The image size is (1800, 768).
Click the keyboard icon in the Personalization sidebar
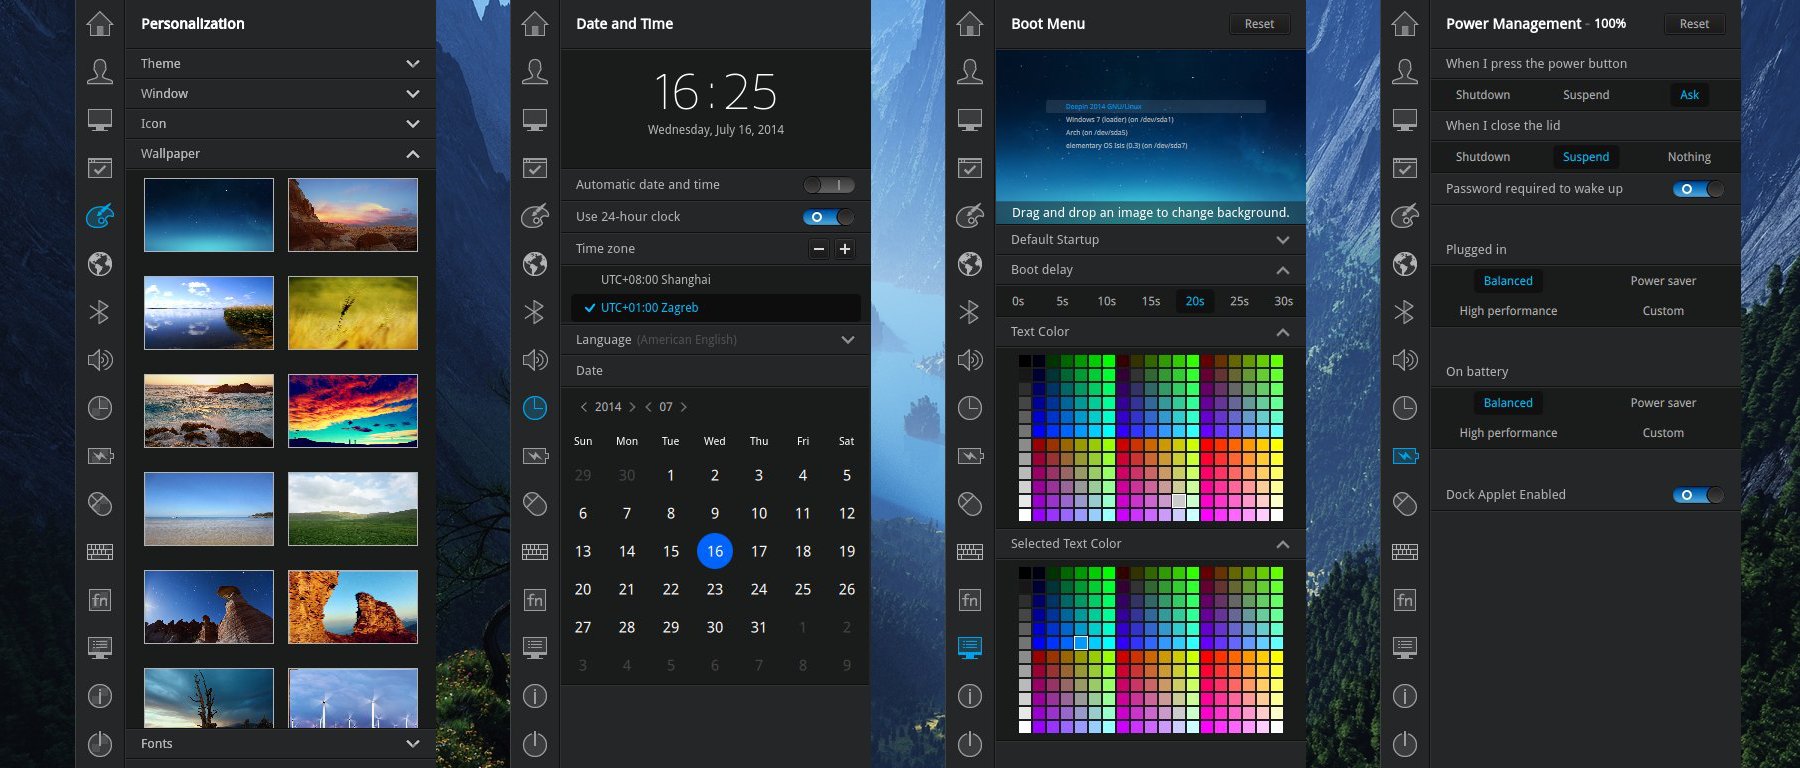99,552
